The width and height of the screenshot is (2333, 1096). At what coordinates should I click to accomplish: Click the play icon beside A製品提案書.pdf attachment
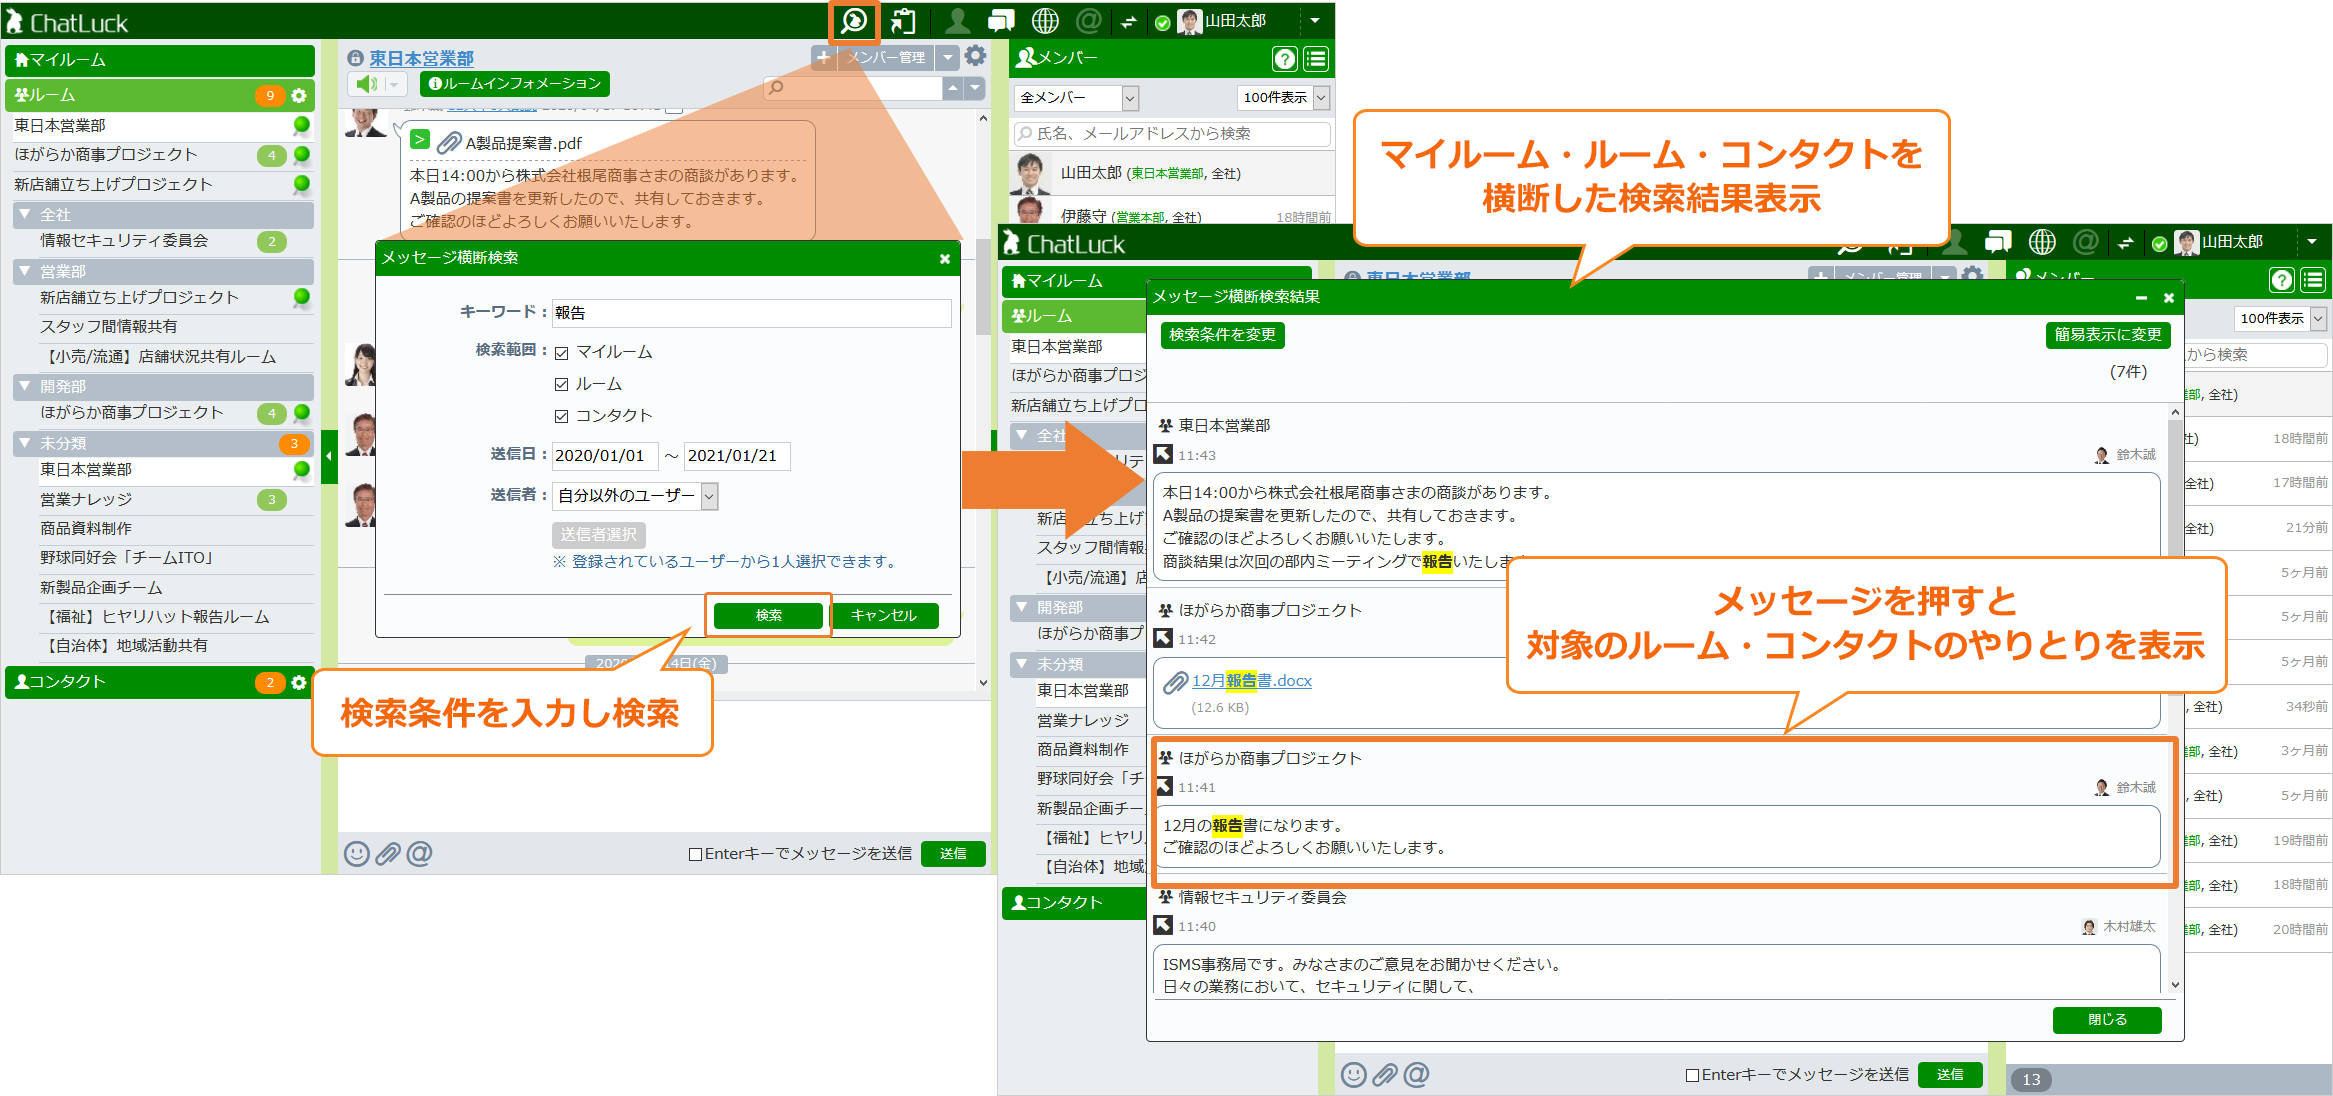(420, 139)
